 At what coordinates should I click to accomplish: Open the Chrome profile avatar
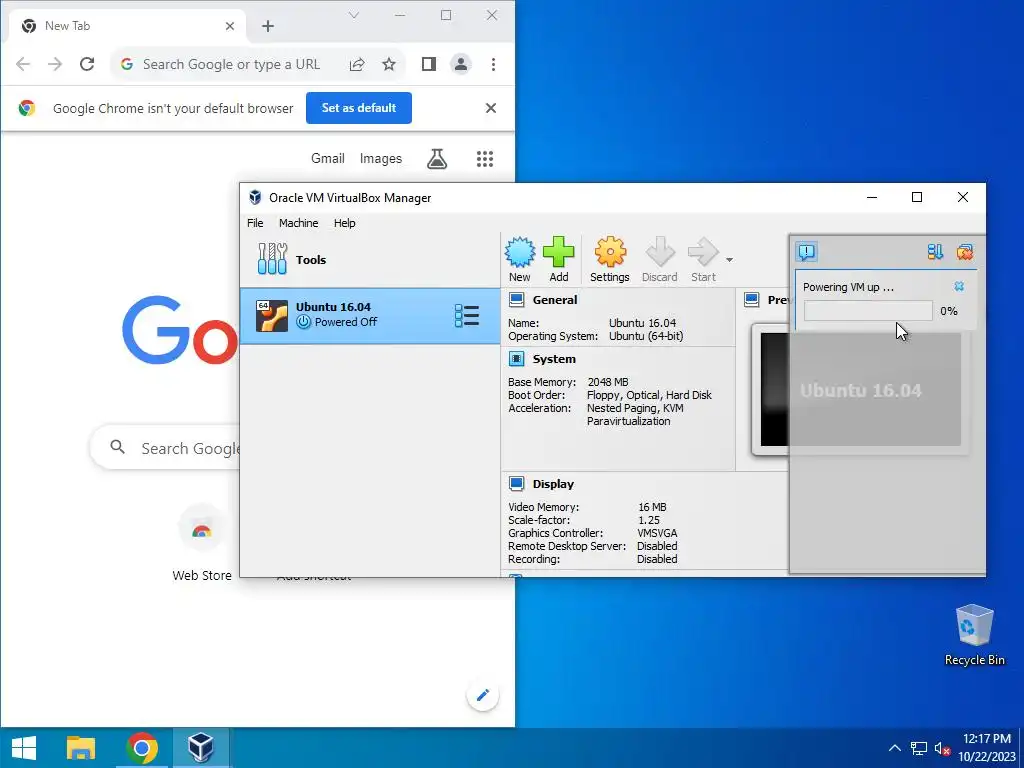point(460,64)
